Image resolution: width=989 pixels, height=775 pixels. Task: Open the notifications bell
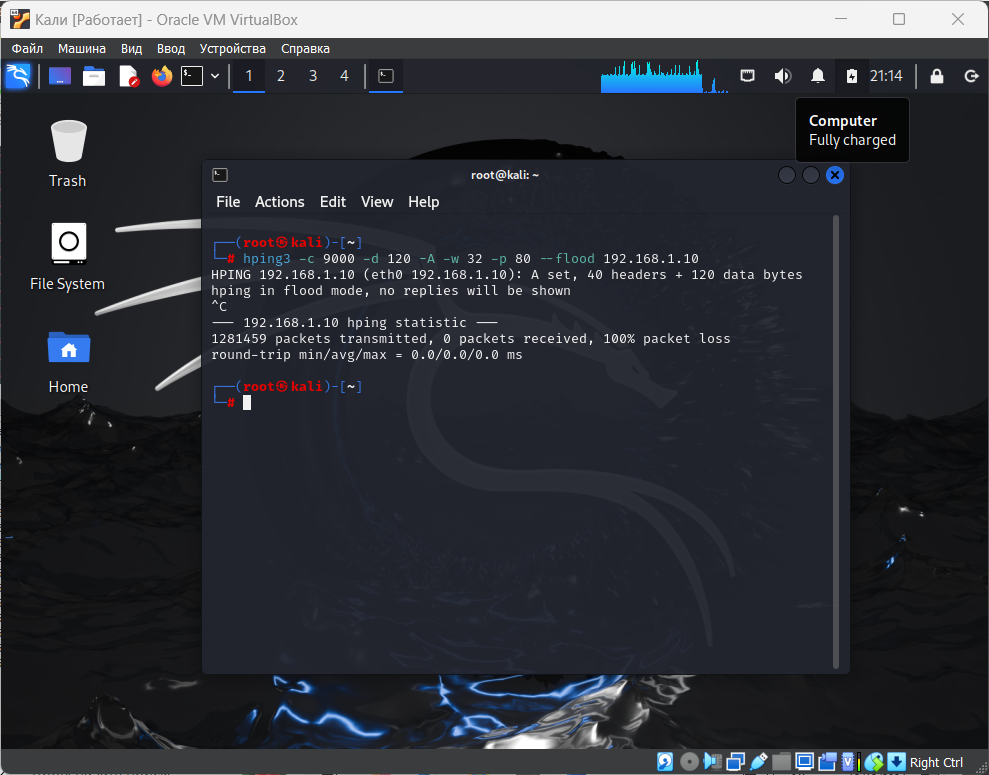coord(817,76)
